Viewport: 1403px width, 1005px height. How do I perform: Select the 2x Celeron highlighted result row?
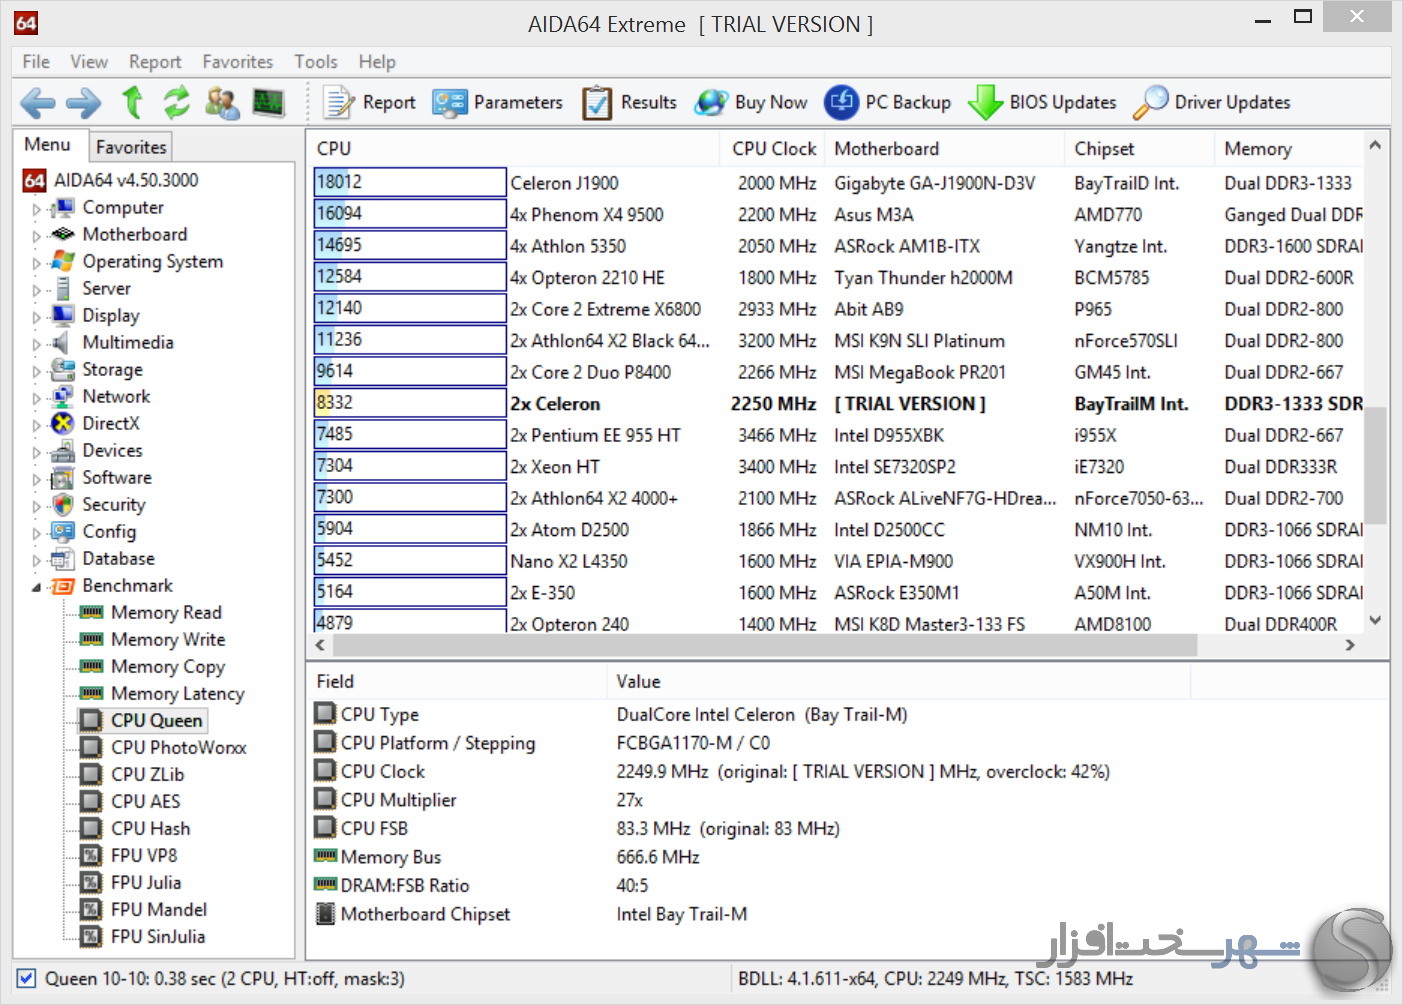[838, 404]
